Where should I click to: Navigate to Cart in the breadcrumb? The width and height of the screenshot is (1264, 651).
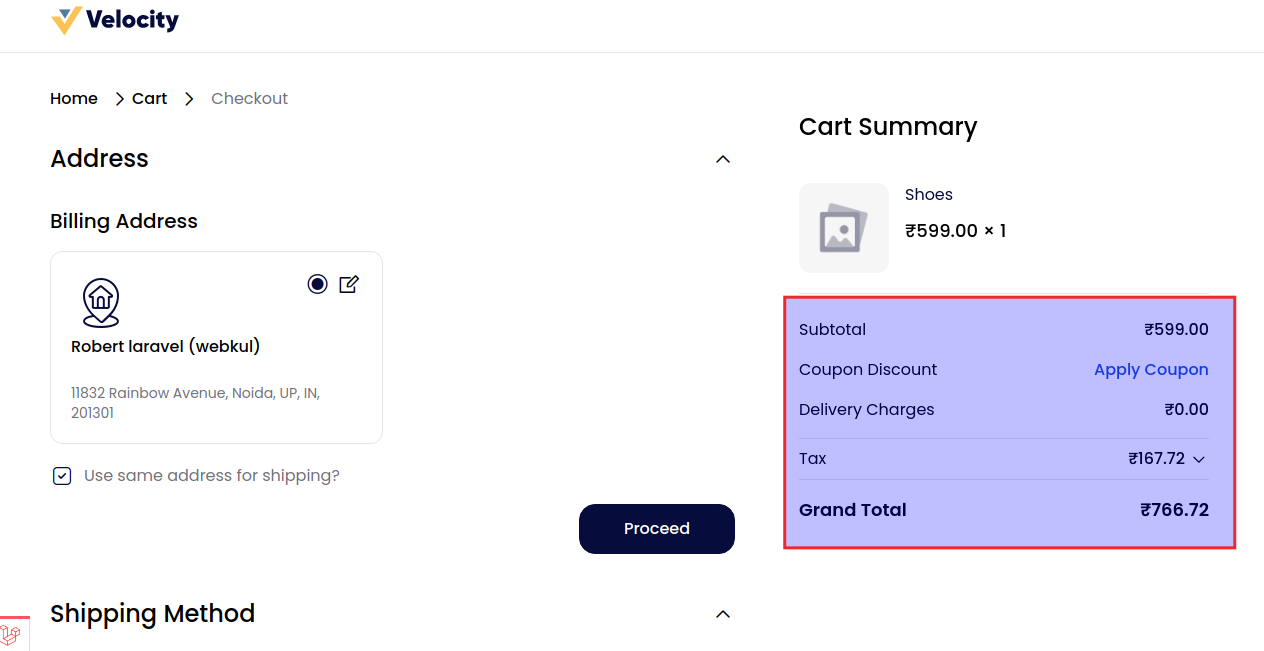click(150, 99)
